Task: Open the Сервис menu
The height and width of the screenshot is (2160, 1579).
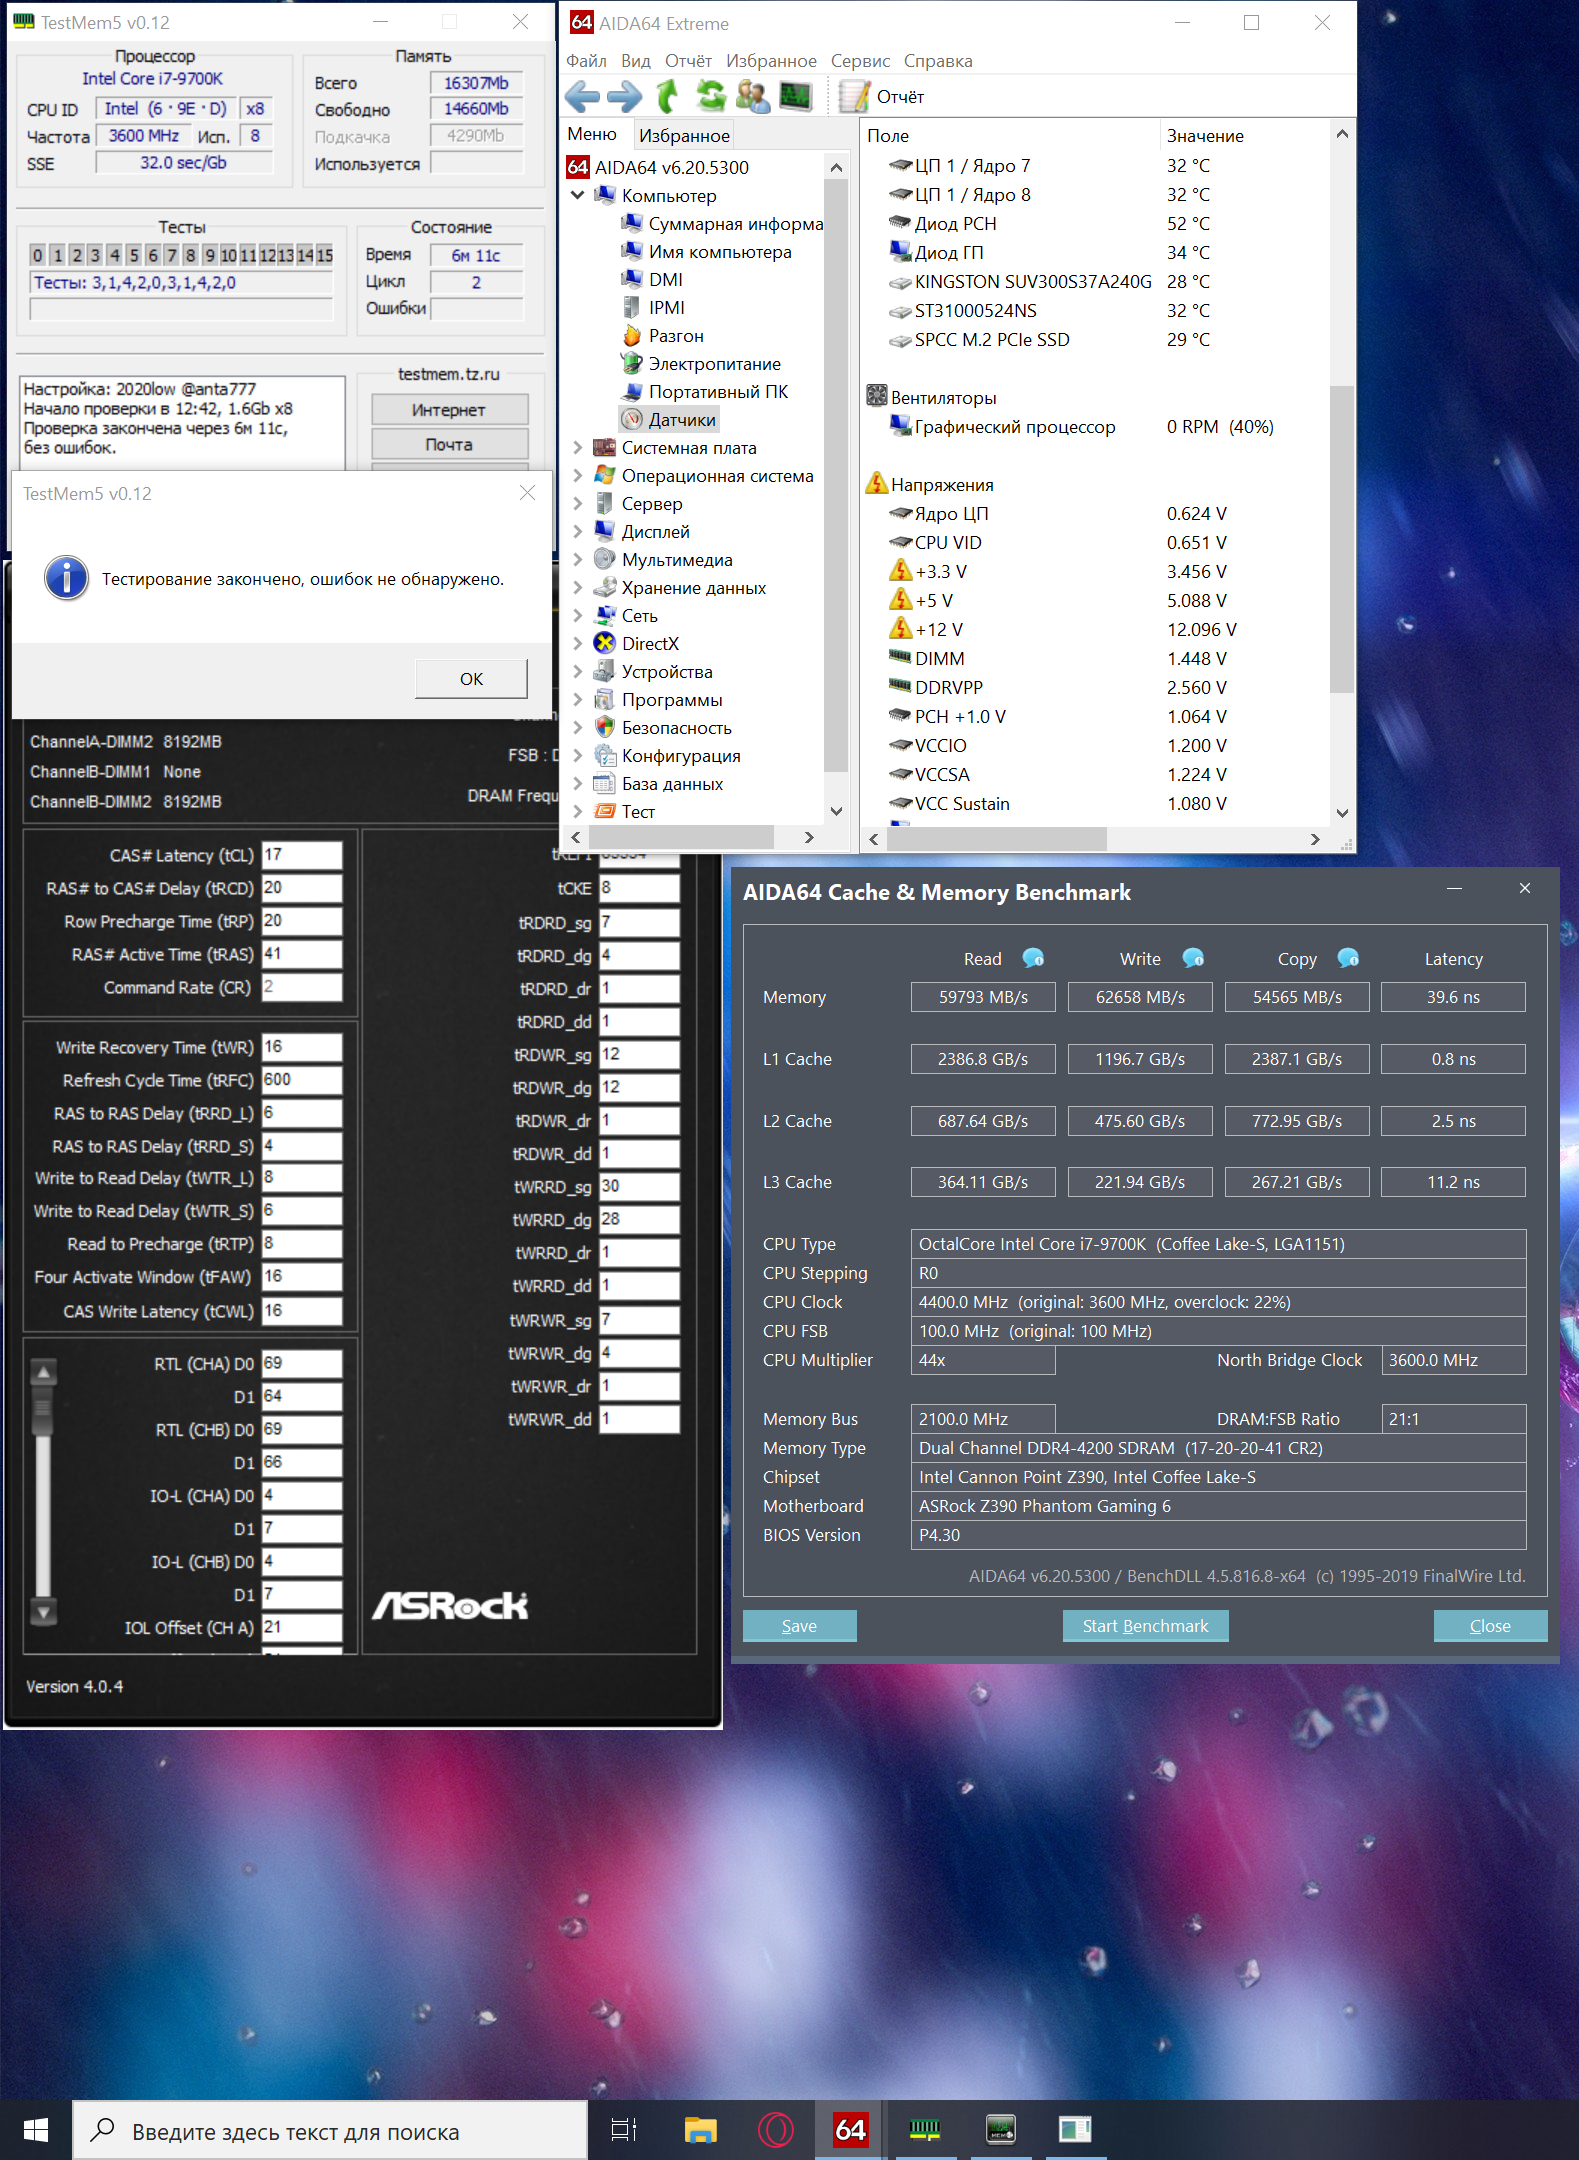Action: click(x=860, y=61)
